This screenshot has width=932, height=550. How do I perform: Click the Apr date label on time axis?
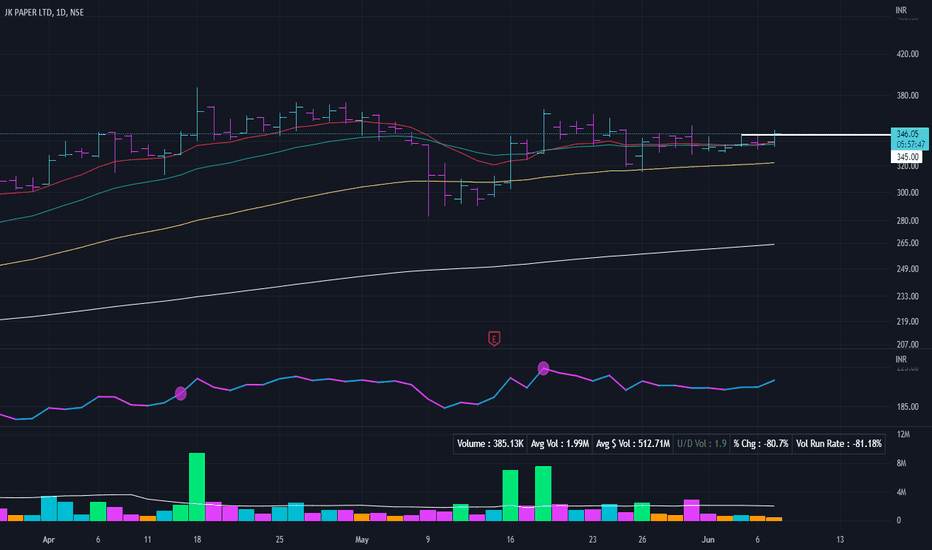pos(49,540)
